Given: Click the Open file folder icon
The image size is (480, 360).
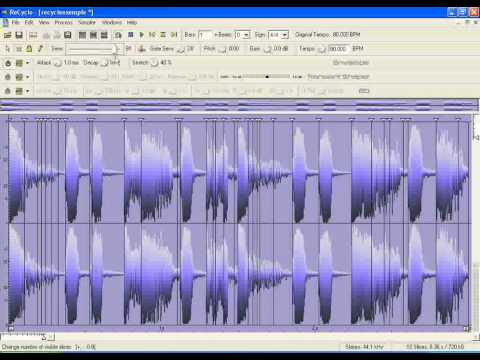Looking at the screenshot, I should pos(7,35).
